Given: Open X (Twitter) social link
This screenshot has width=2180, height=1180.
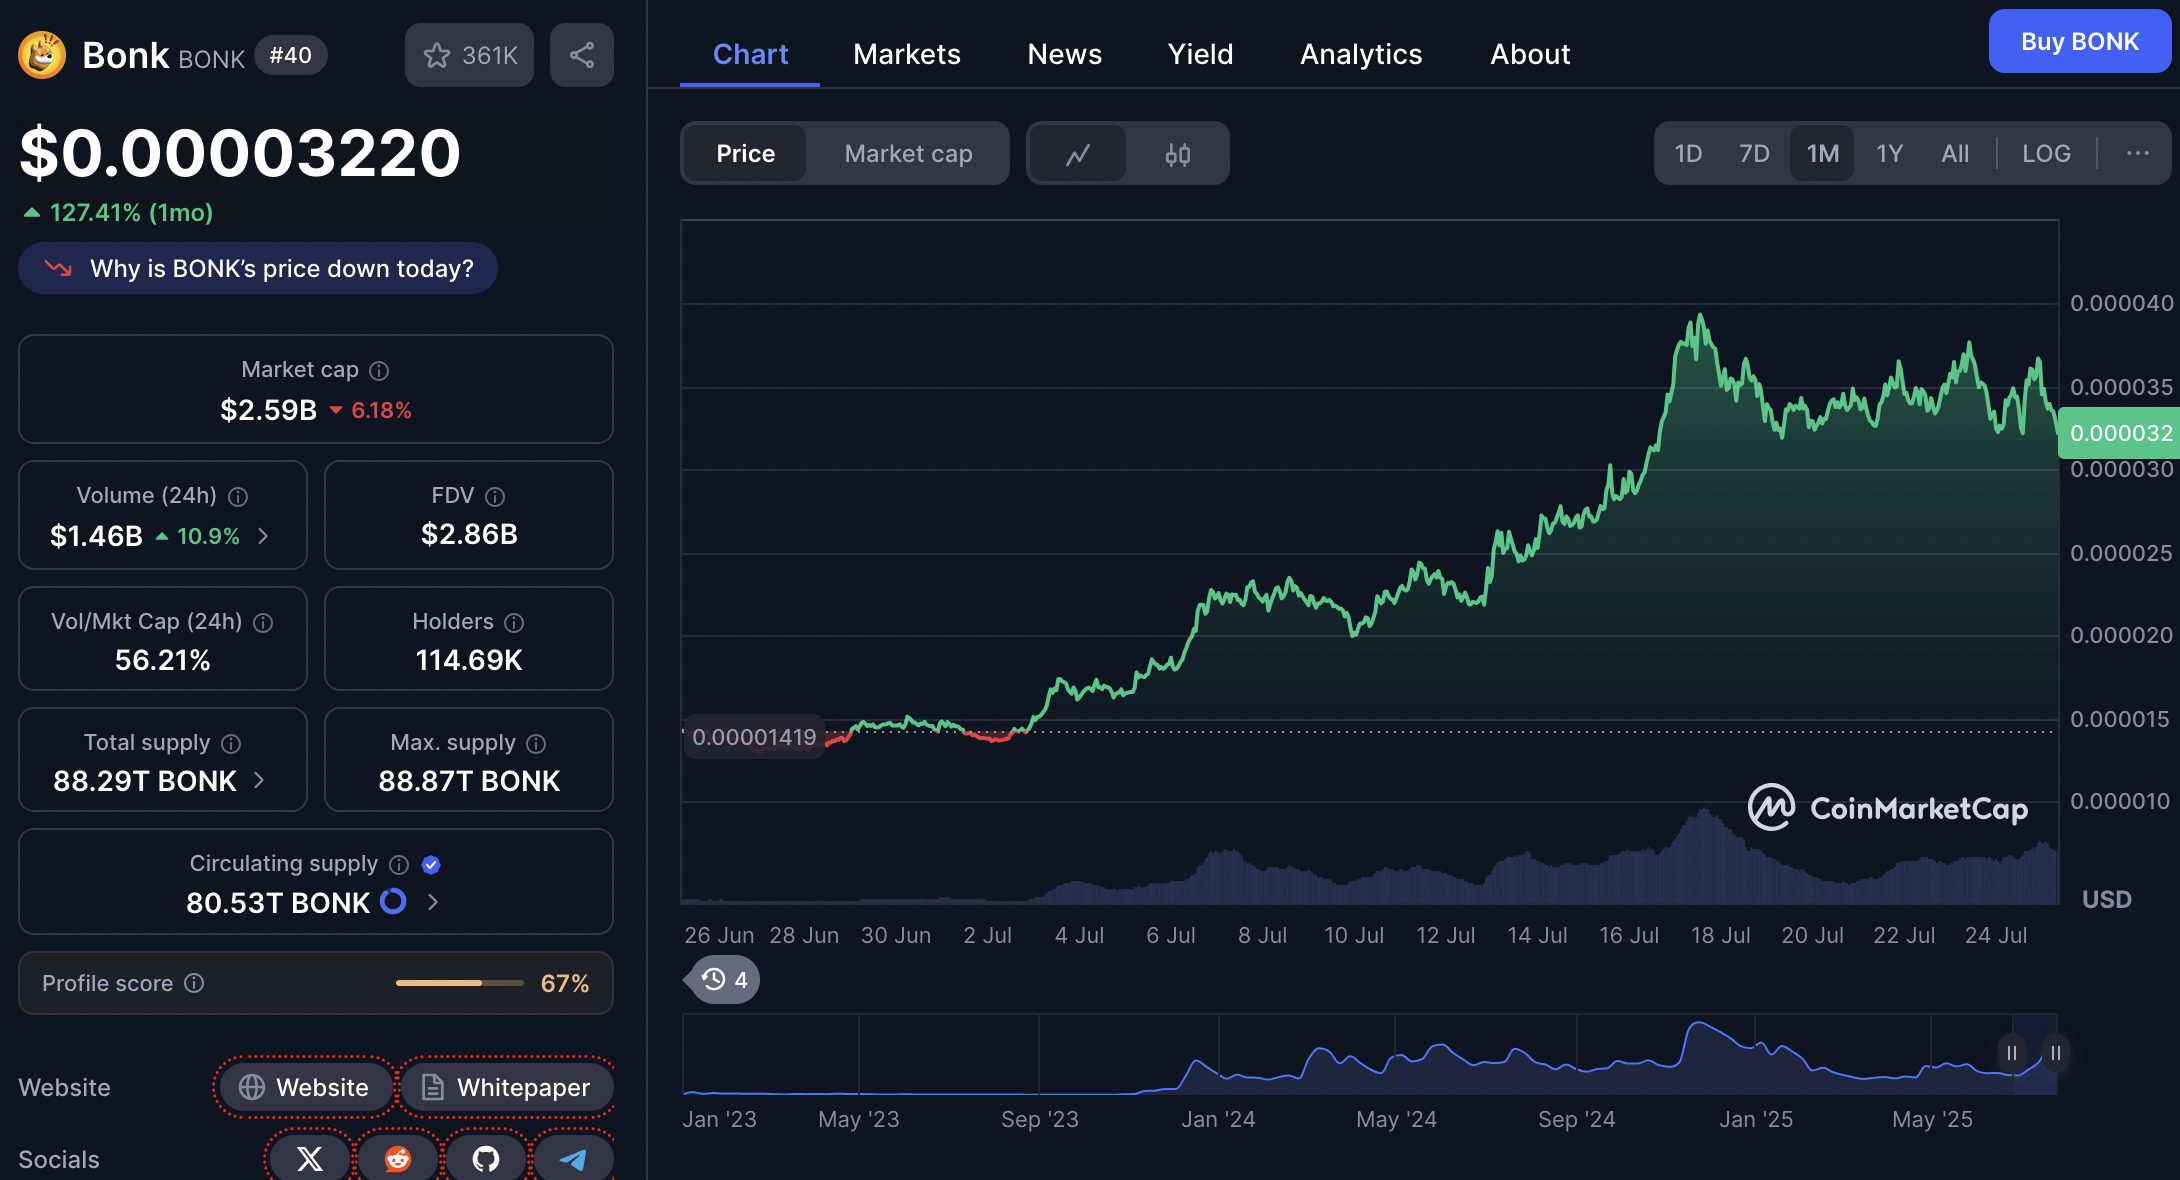Looking at the screenshot, I should click(x=310, y=1159).
